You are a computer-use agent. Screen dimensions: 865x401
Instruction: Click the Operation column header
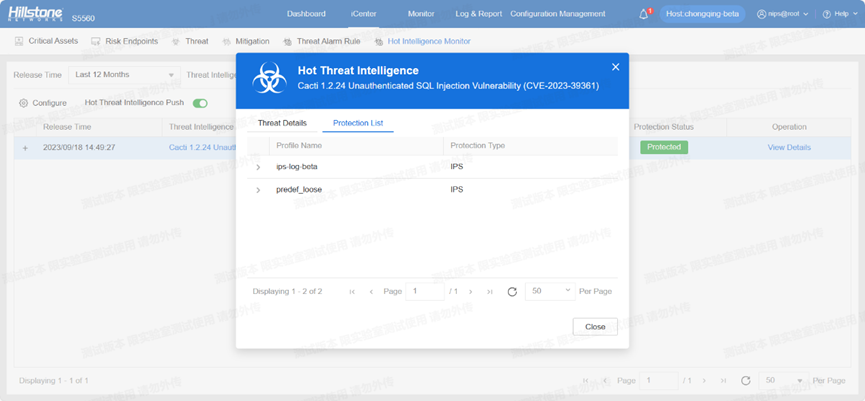789,127
